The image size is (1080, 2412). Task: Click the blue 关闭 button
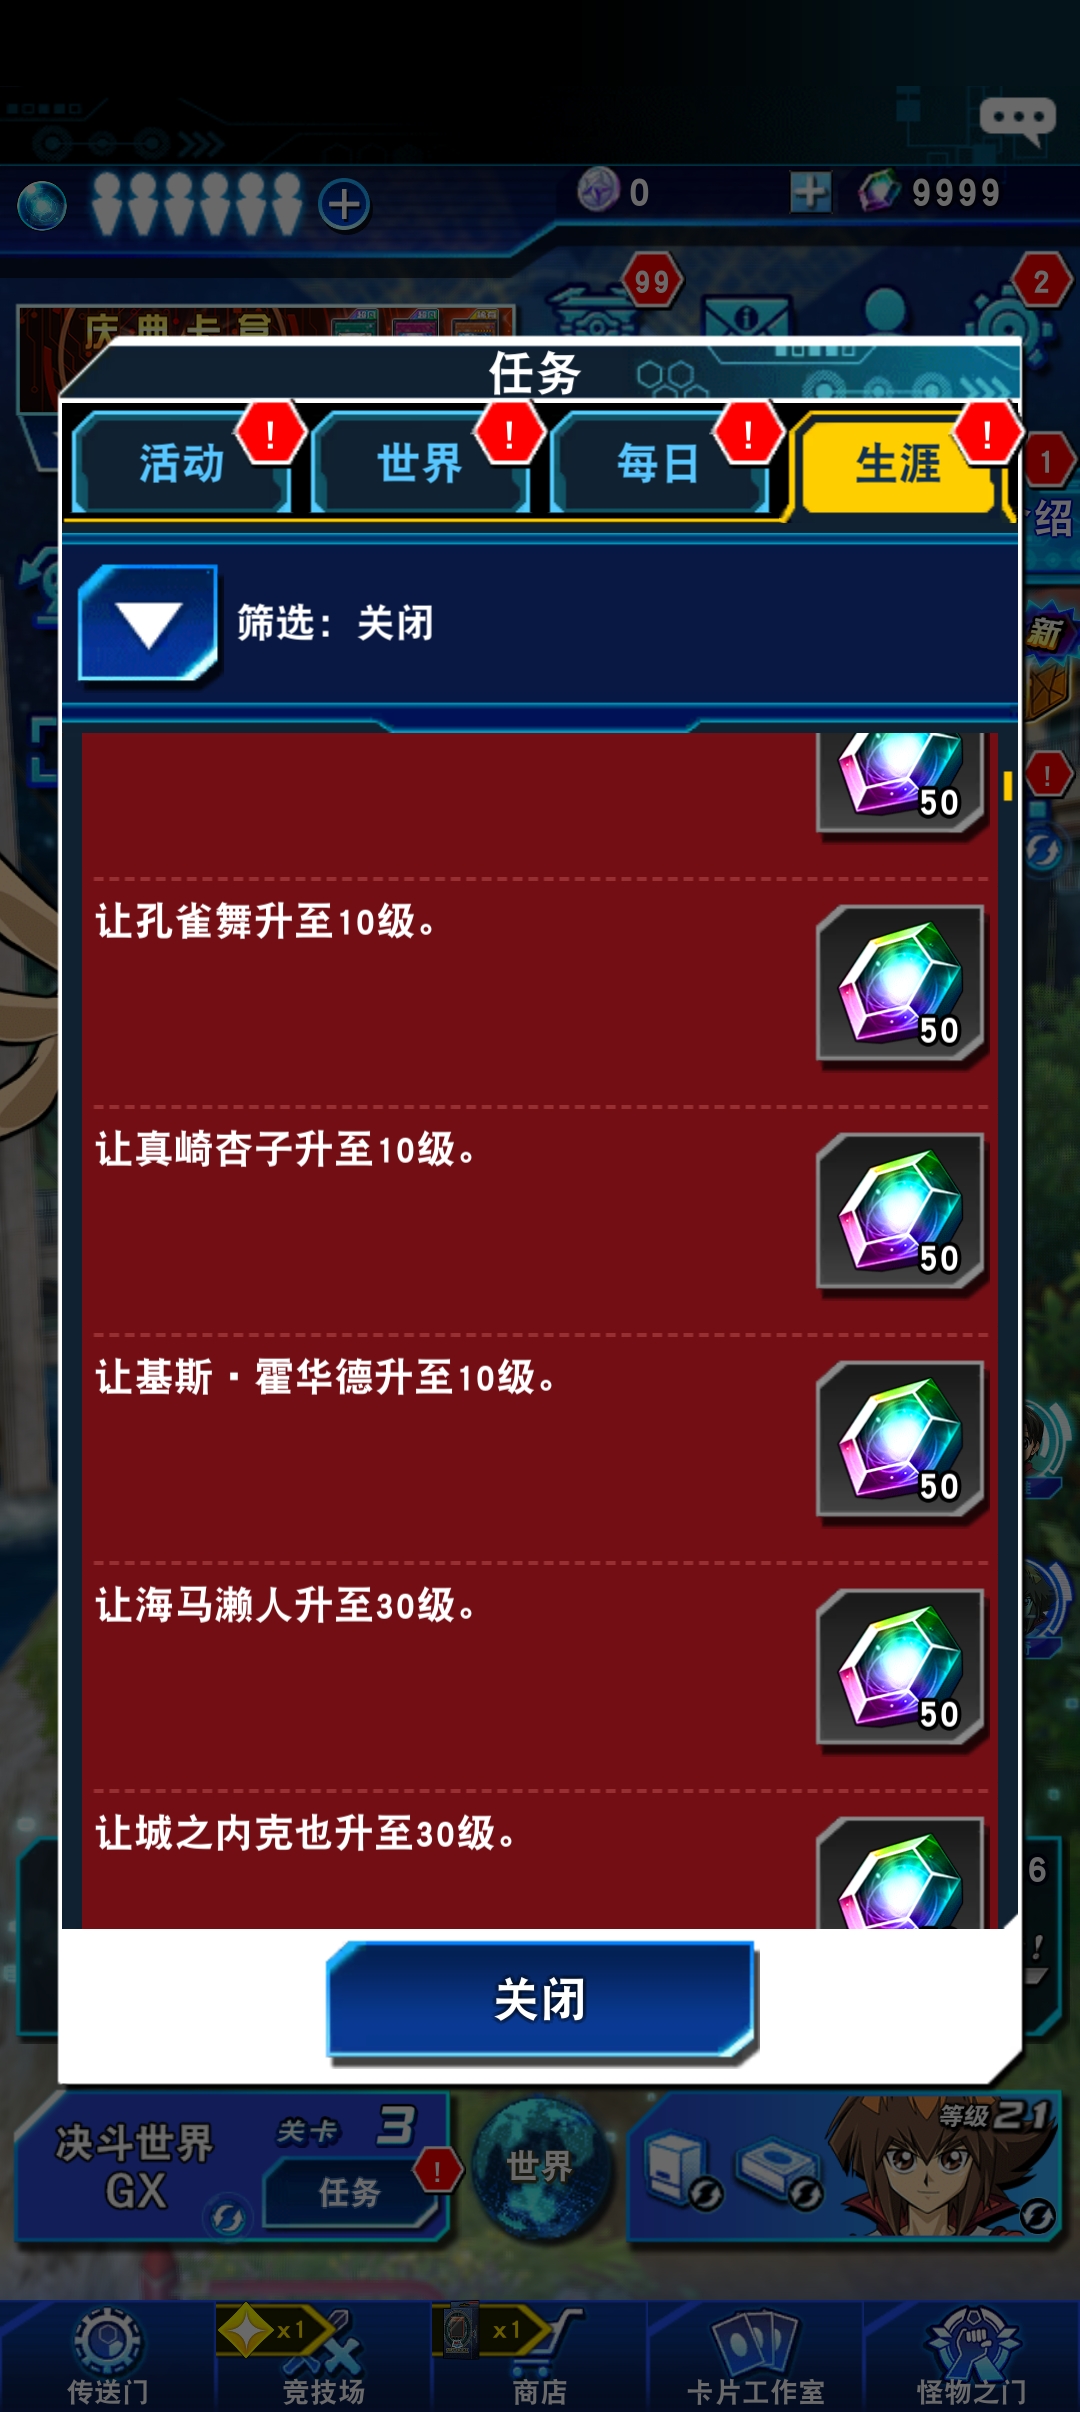pos(540,2000)
